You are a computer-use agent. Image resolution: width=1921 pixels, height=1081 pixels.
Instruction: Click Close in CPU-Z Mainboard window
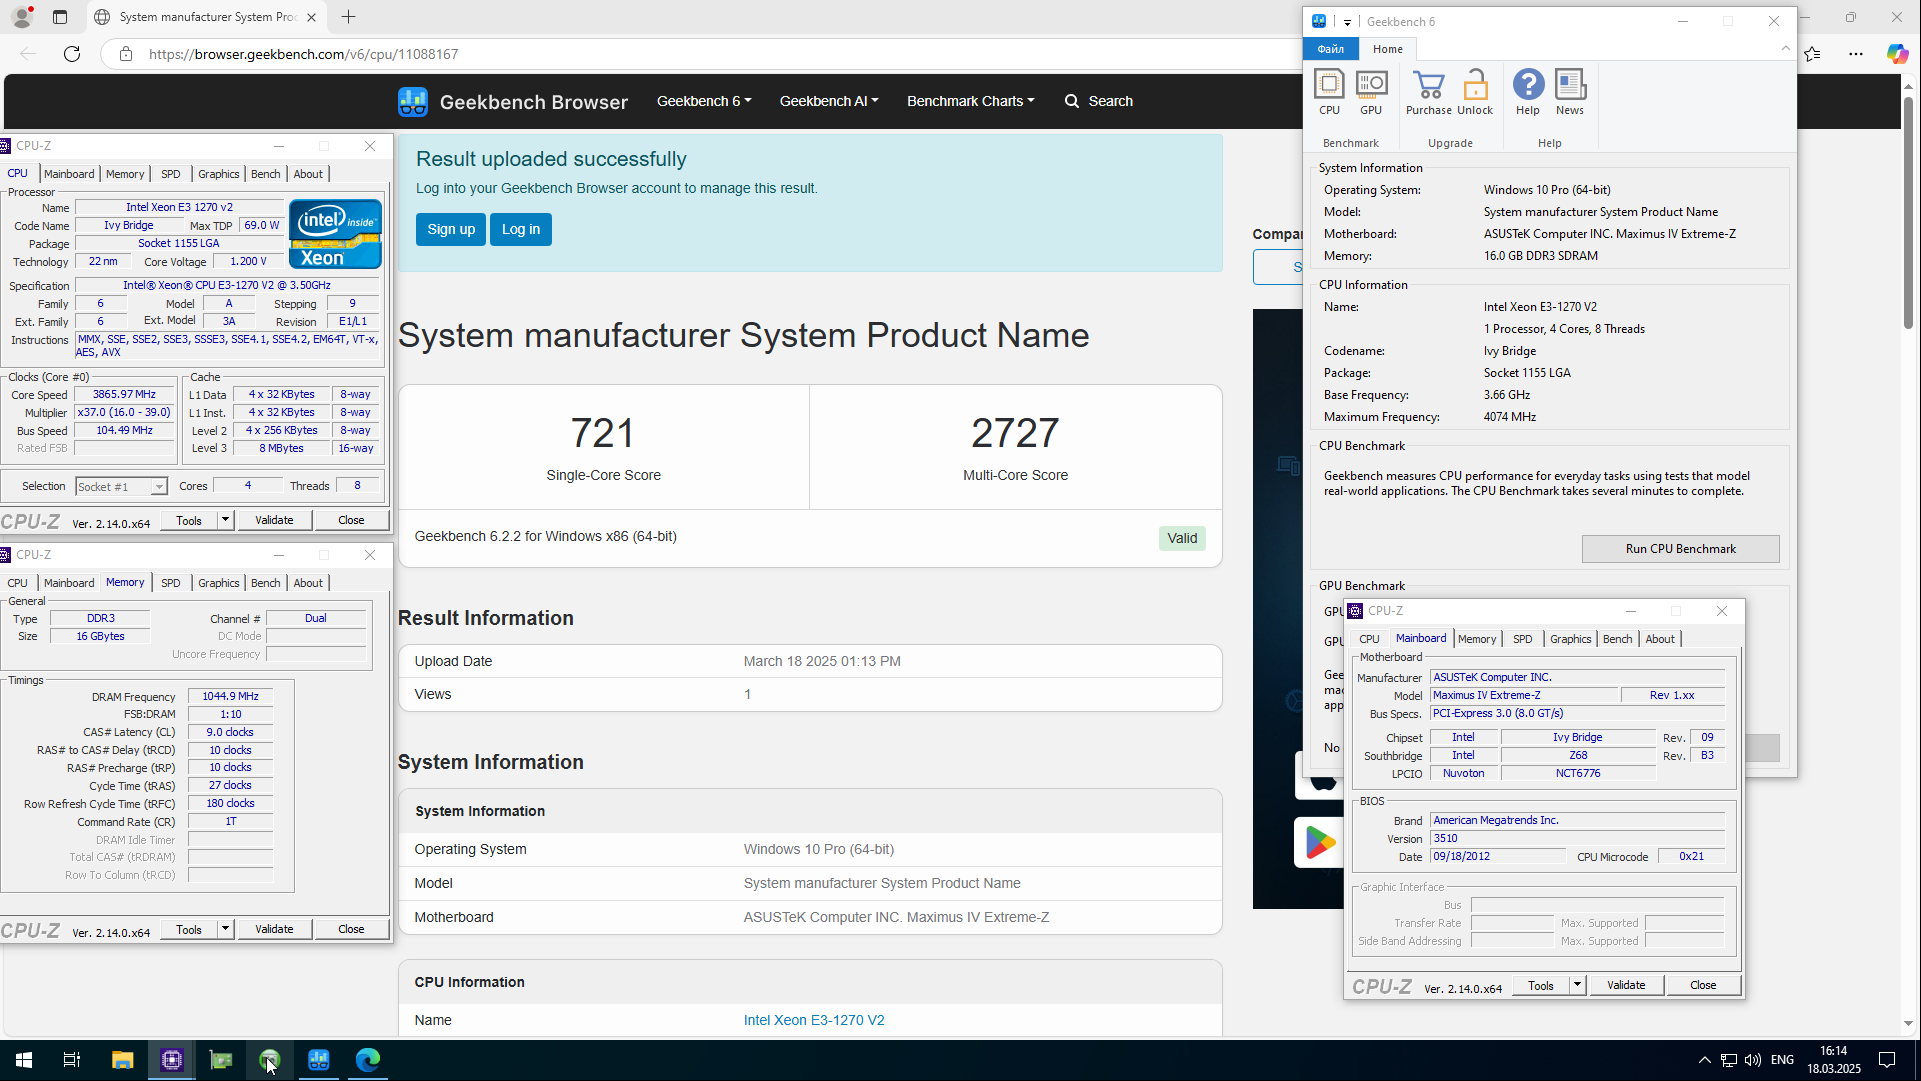(x=1703, y=985)
